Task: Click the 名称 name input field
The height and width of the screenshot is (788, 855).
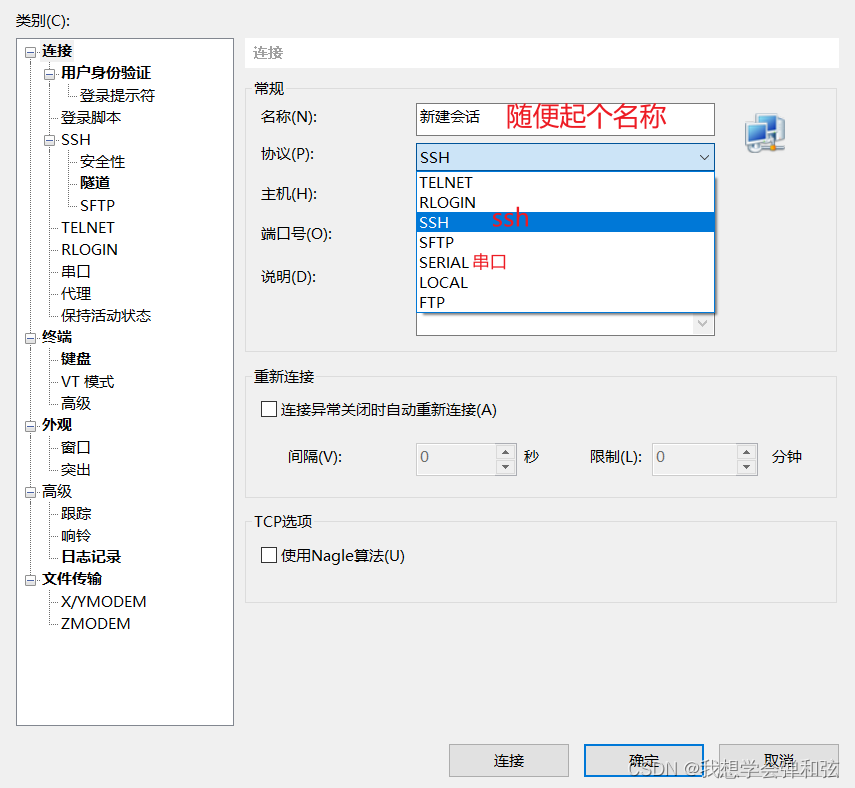Action: point(565,119)
